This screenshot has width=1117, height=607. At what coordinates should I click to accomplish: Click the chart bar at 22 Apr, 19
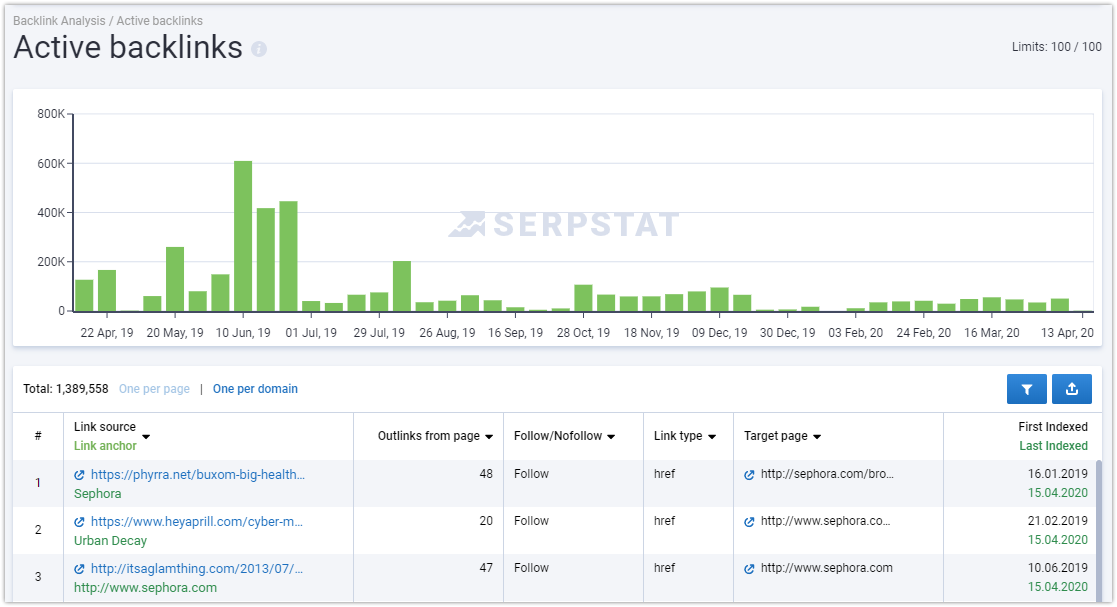(x=107, y=291)
